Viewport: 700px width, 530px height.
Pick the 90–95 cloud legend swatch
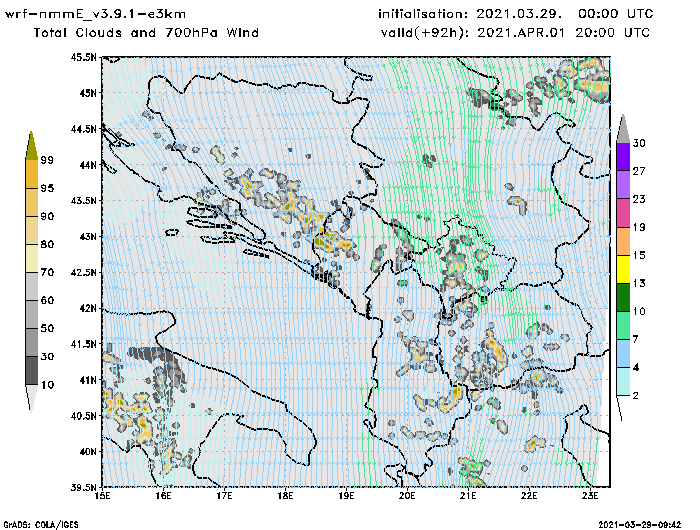[32, 202]
